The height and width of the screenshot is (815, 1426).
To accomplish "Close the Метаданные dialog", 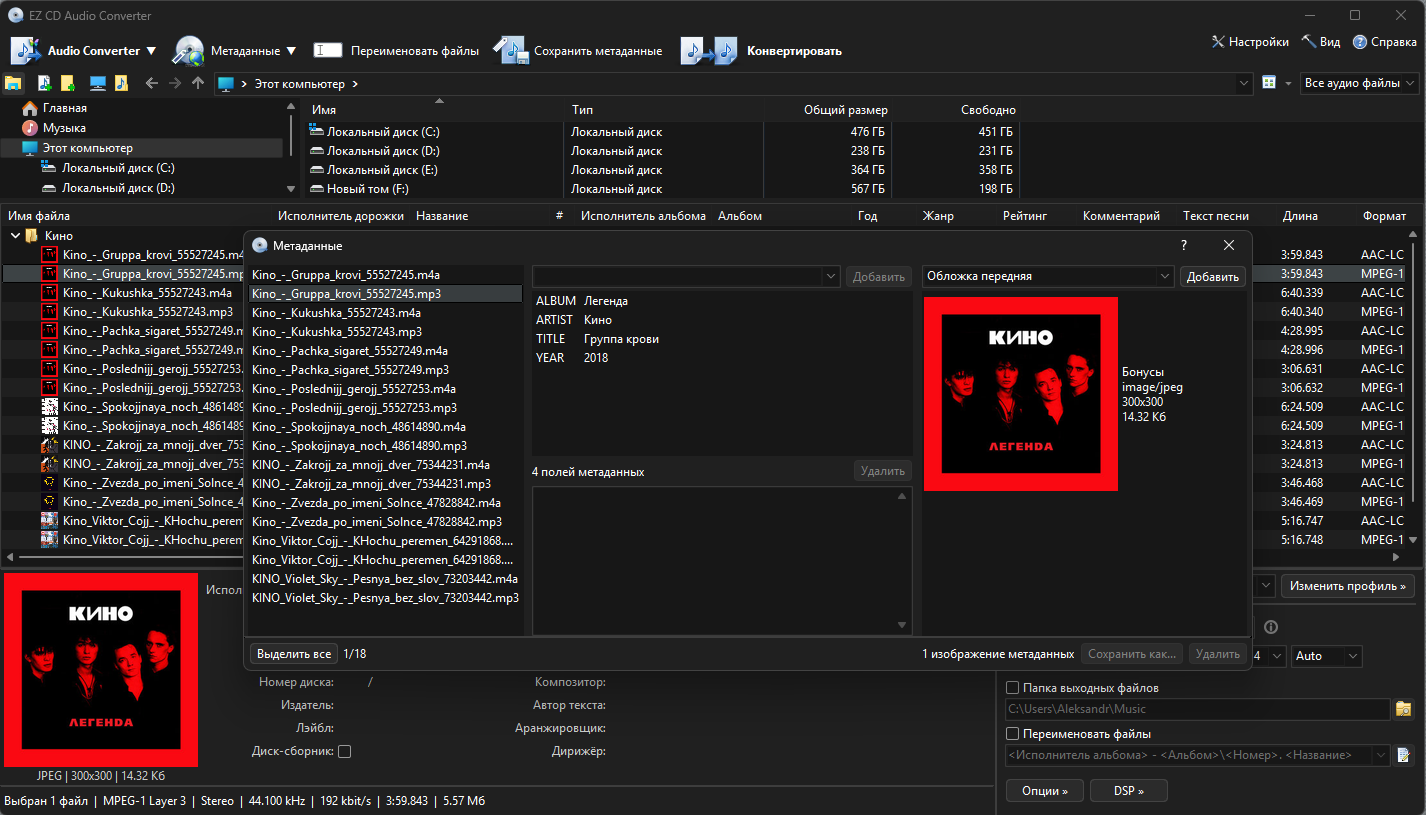I will pos(1229,245).
